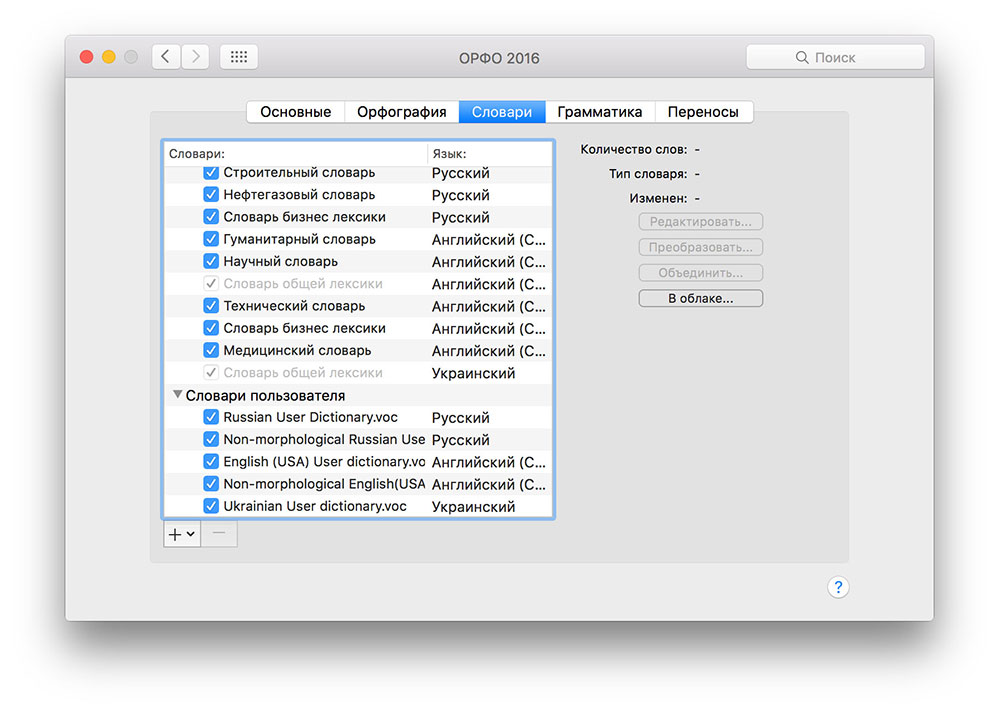Screen dimensions: 1000x710
Task: Toggle Non-morphological Russian User checkbox
Action: [x=210, y=440]
